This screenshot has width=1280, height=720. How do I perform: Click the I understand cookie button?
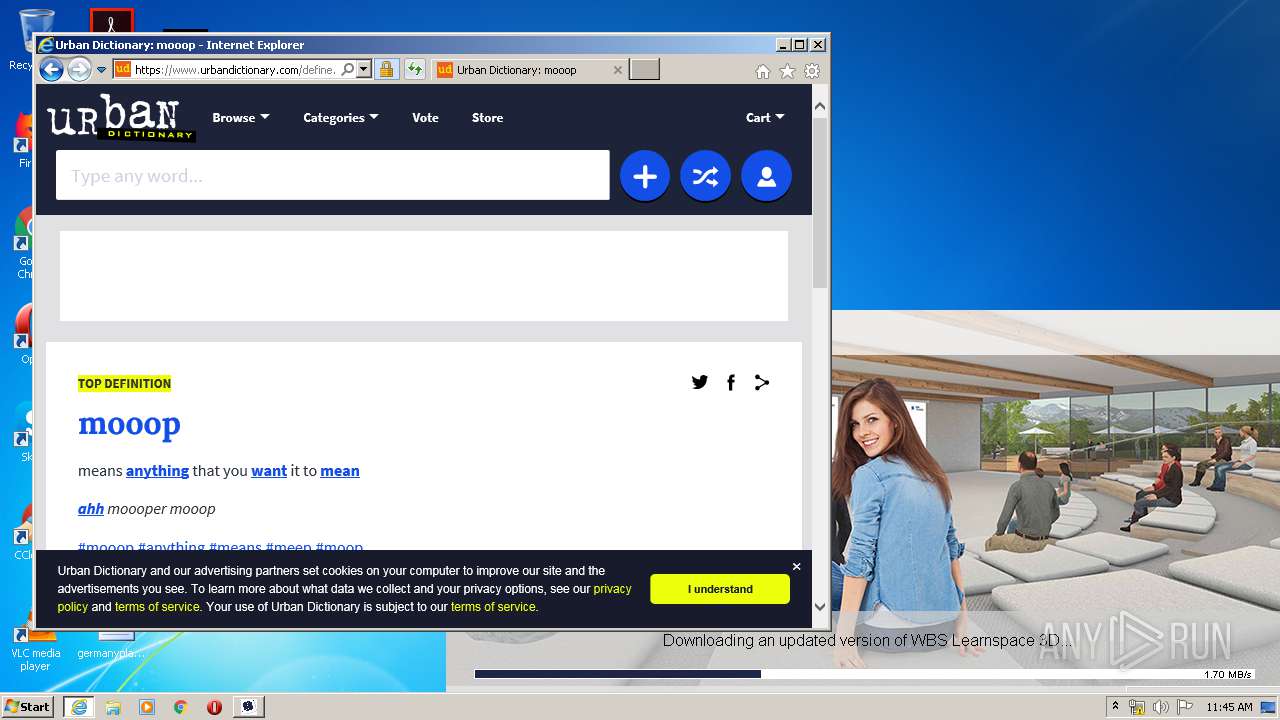coord(720,589)
